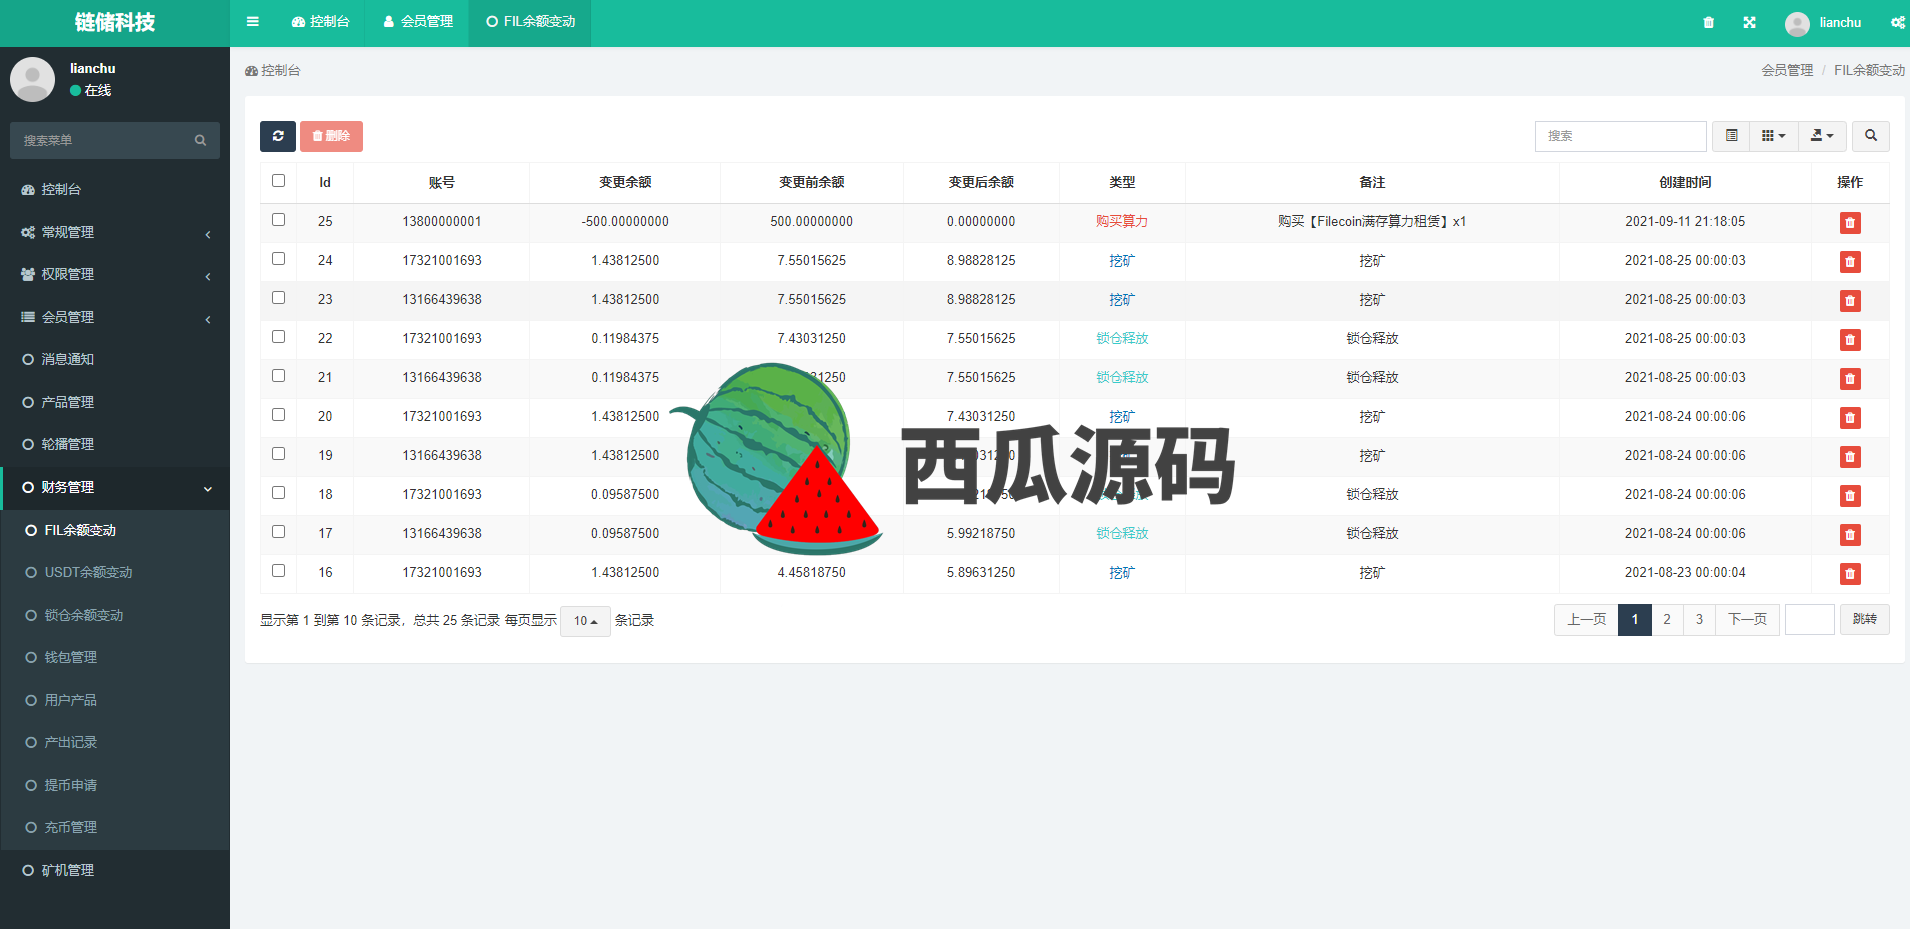
Task: Open the columns visibility dropdown
Action: point(1773,136)
